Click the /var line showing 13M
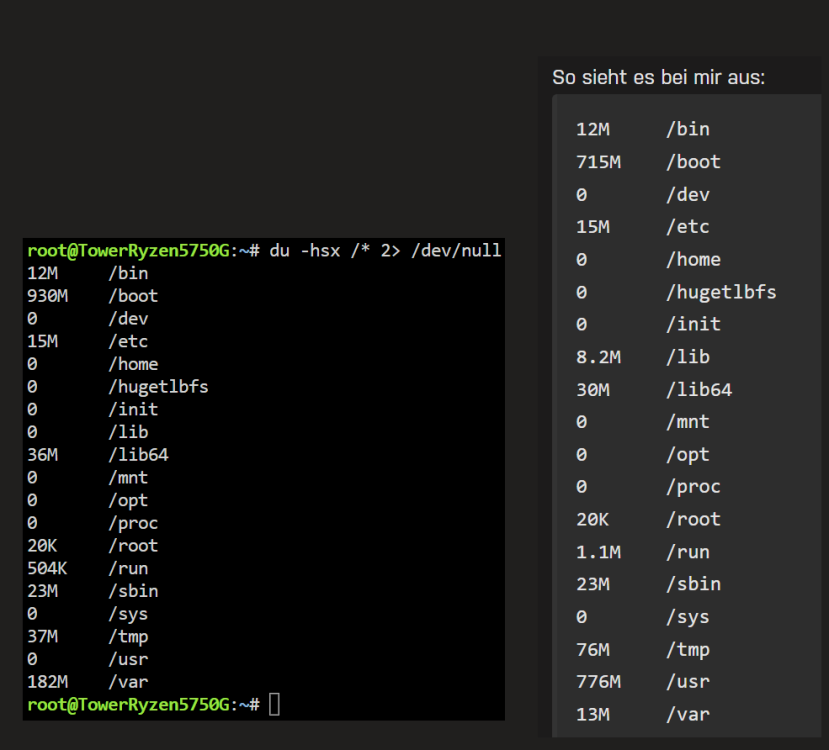Viewport: 829px width, 750px height. point(643,715)
